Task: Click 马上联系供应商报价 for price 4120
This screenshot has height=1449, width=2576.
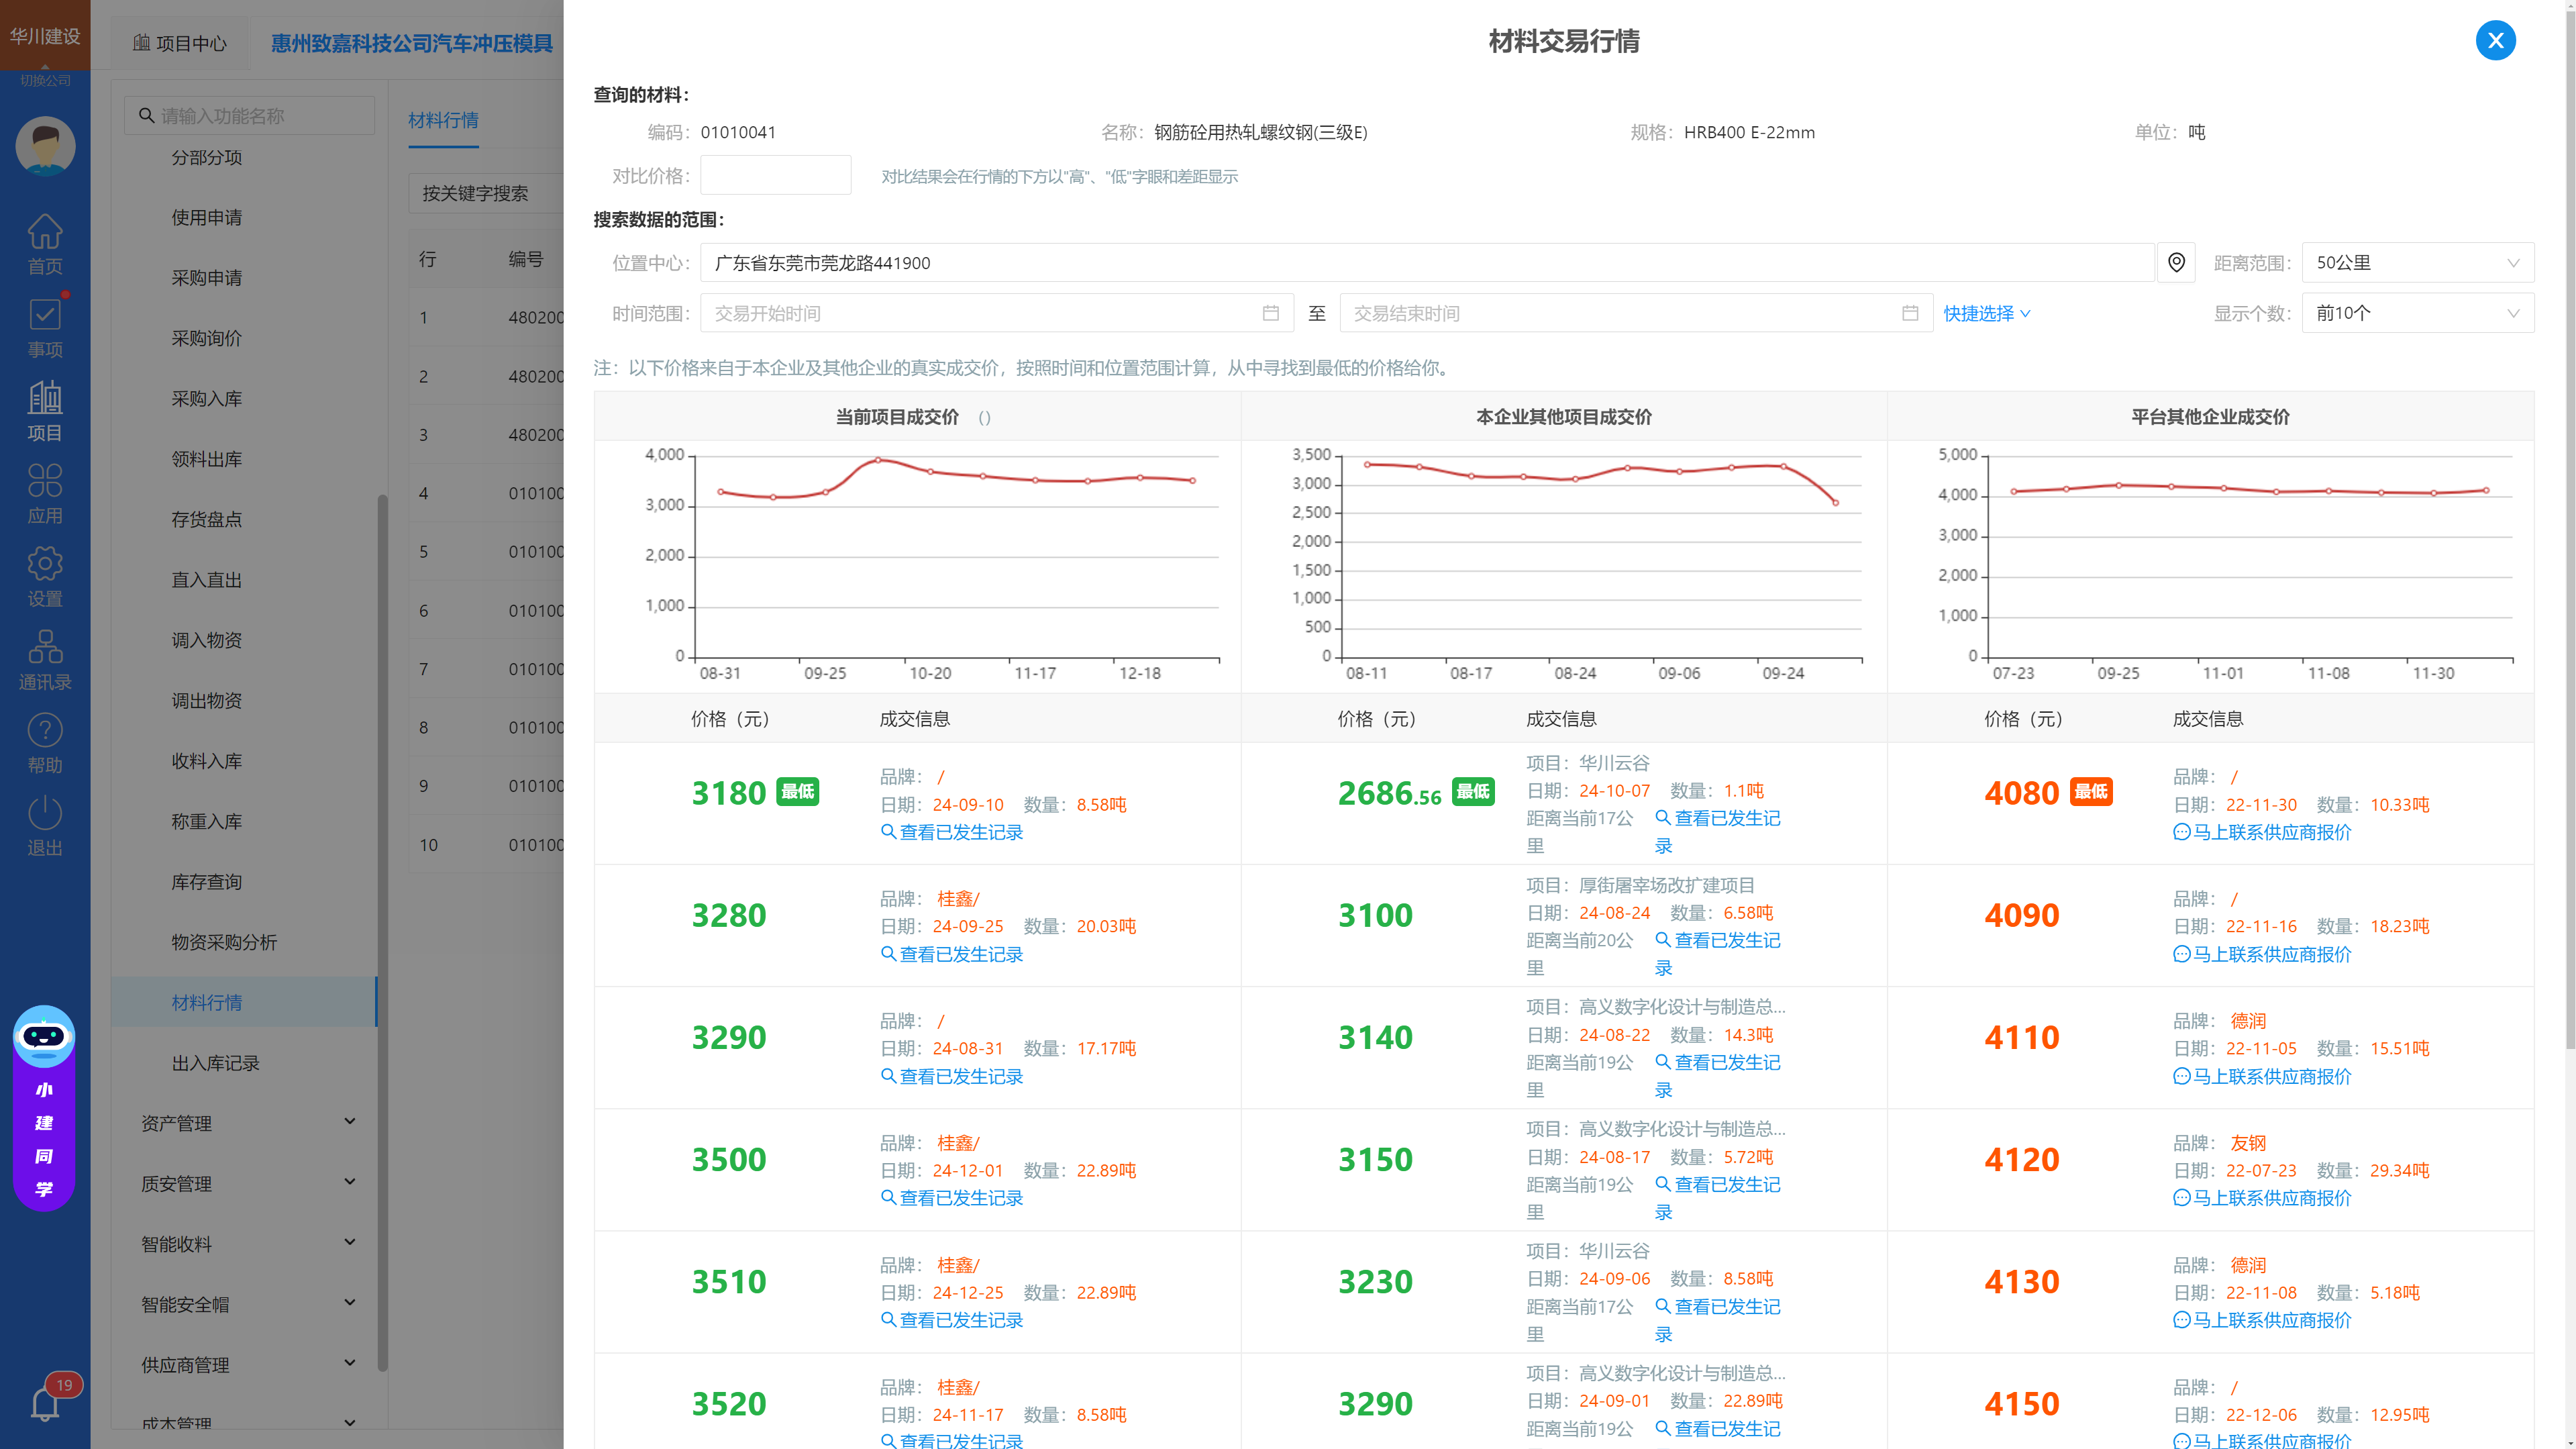Action: tap(2262, 1197)
